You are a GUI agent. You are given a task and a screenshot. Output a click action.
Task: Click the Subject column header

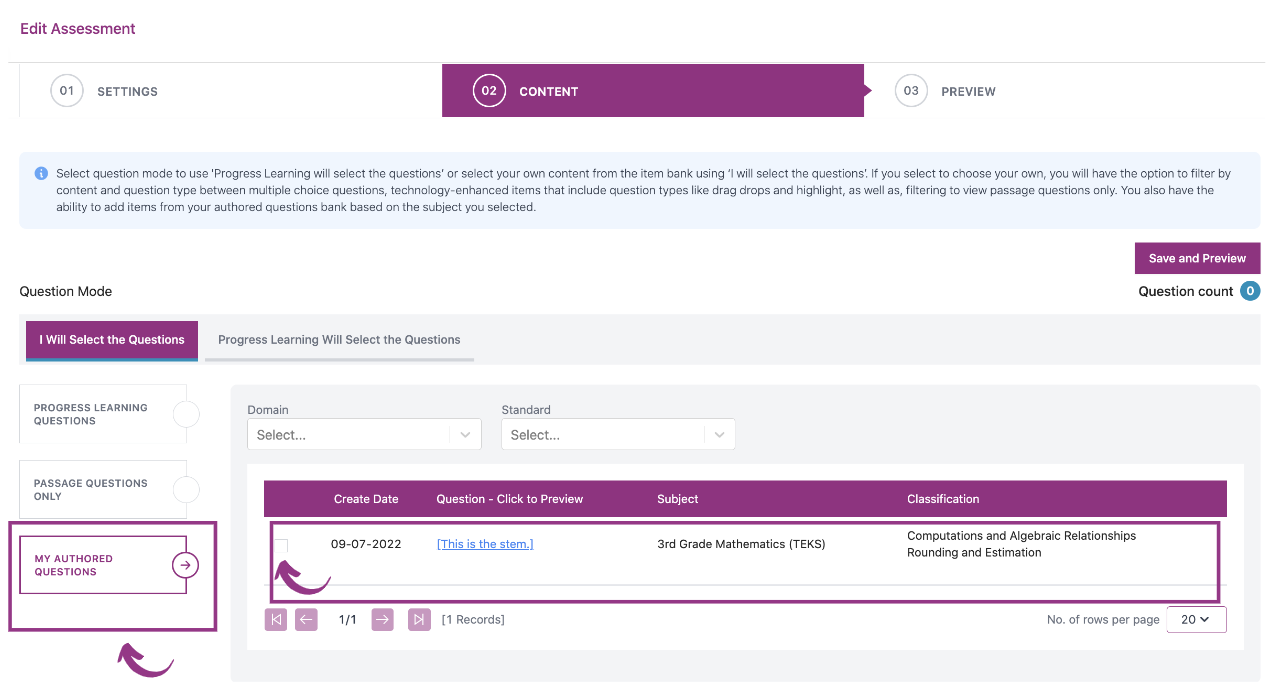click(x=678, y=499)
